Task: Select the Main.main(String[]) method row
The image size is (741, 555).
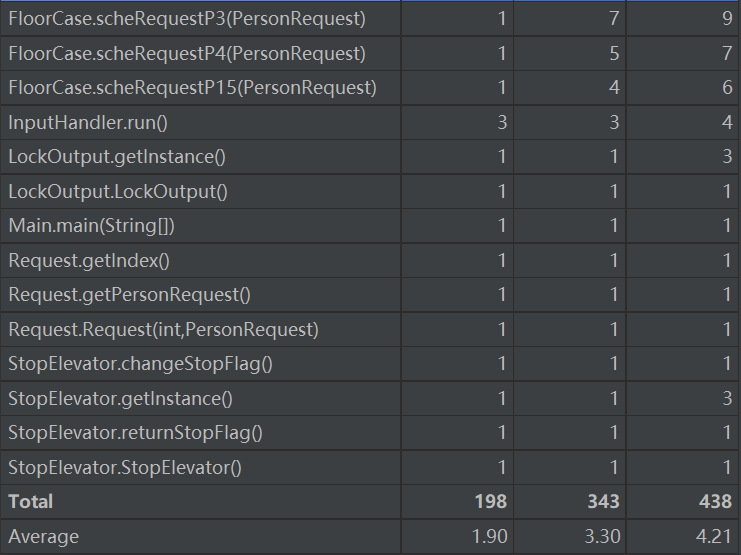Action: point(92,226)
